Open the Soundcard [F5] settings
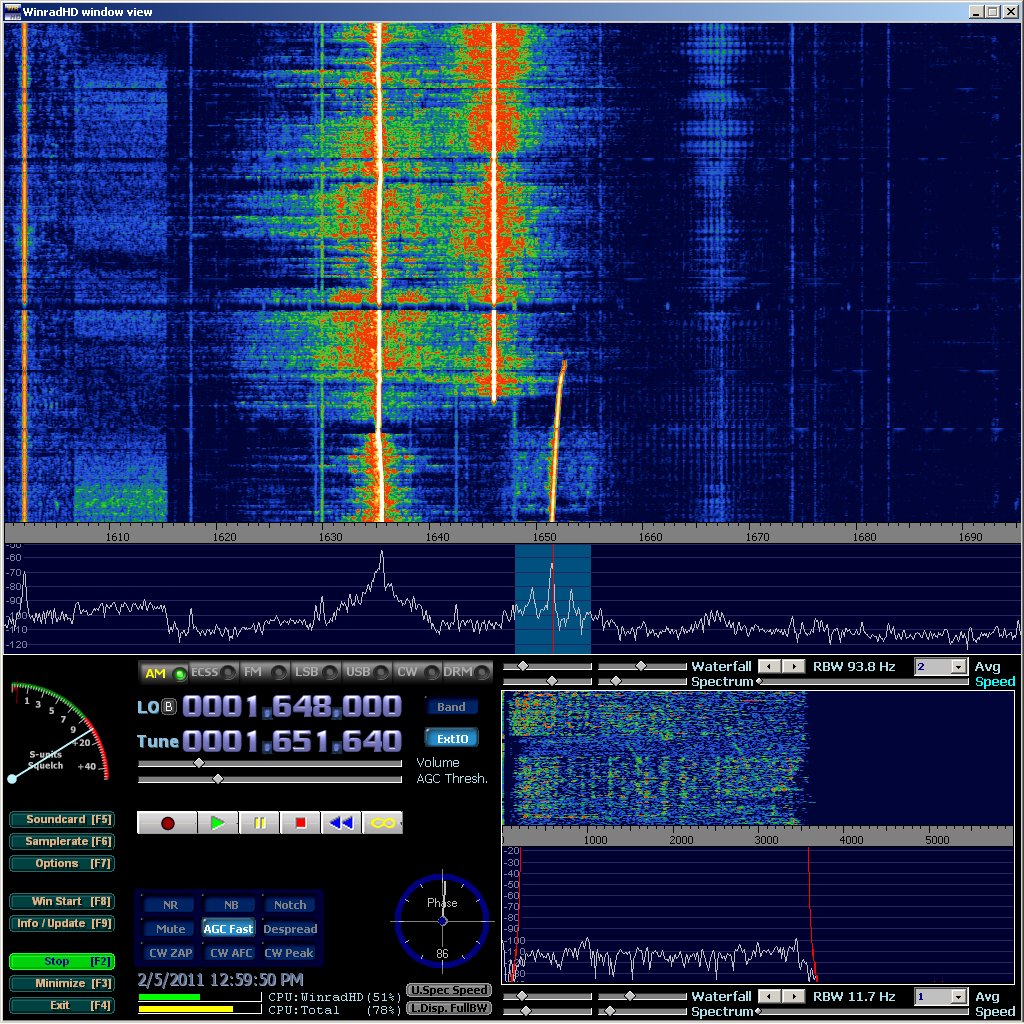Image resolution: width=1024 pixels, height=1024 pixels. point(61,820)
